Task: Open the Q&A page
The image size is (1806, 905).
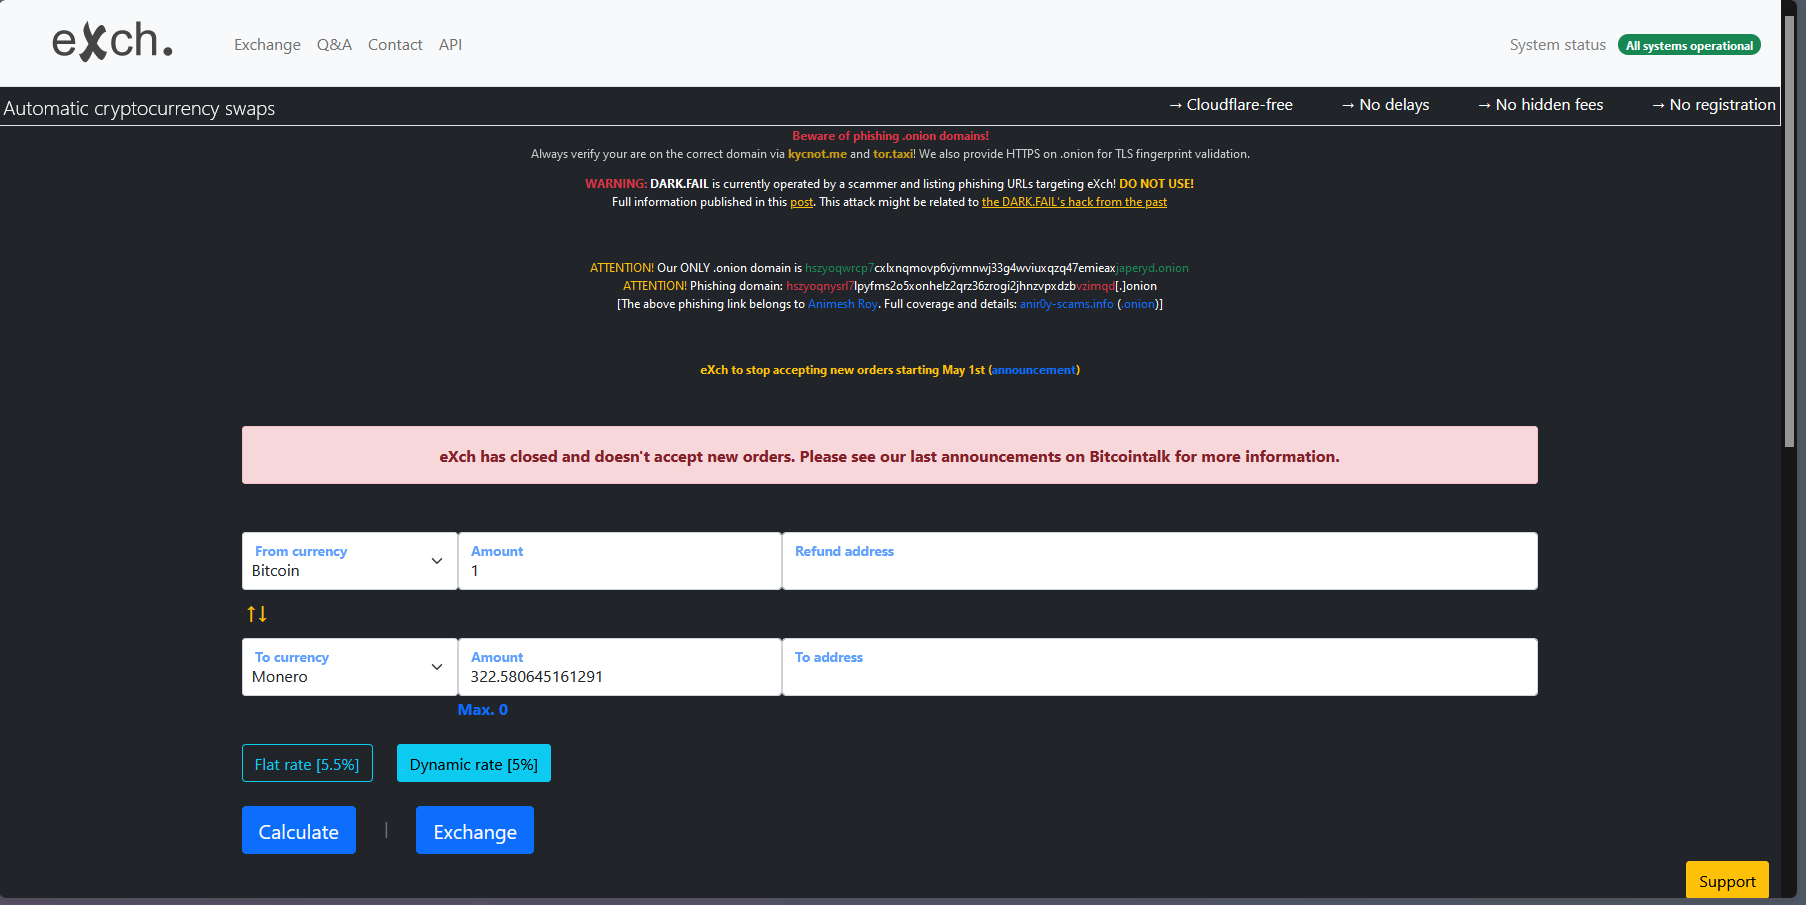Action: pos(334,45)
